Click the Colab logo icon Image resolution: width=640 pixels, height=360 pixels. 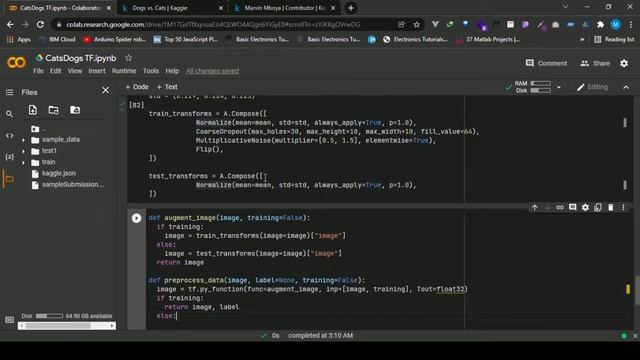pos(16,62)
